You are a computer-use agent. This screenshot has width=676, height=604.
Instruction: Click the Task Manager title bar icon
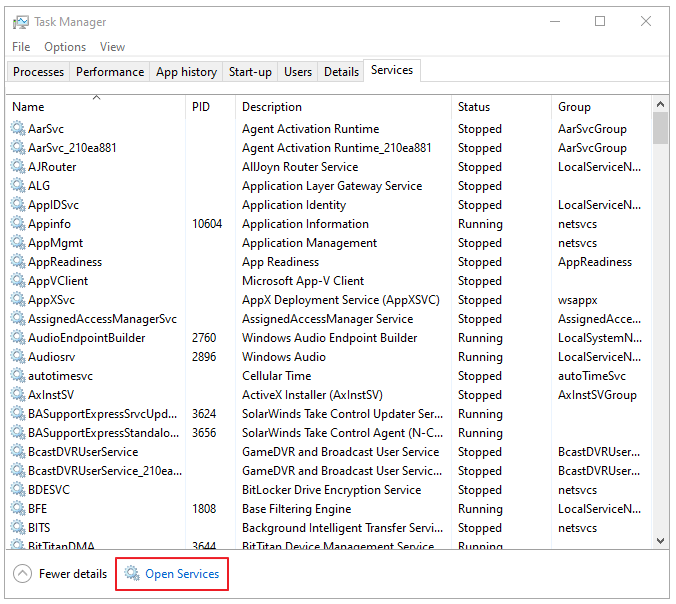pos(21,22)
